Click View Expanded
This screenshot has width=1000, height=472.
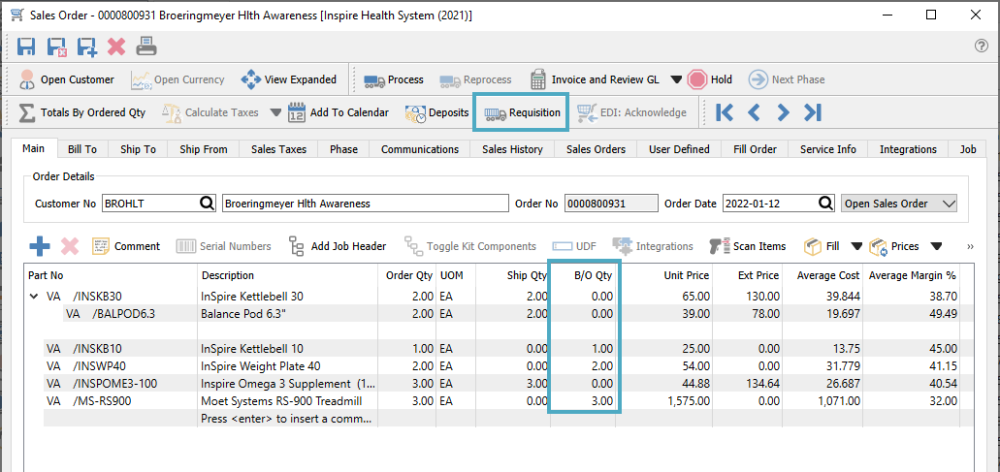288,80
